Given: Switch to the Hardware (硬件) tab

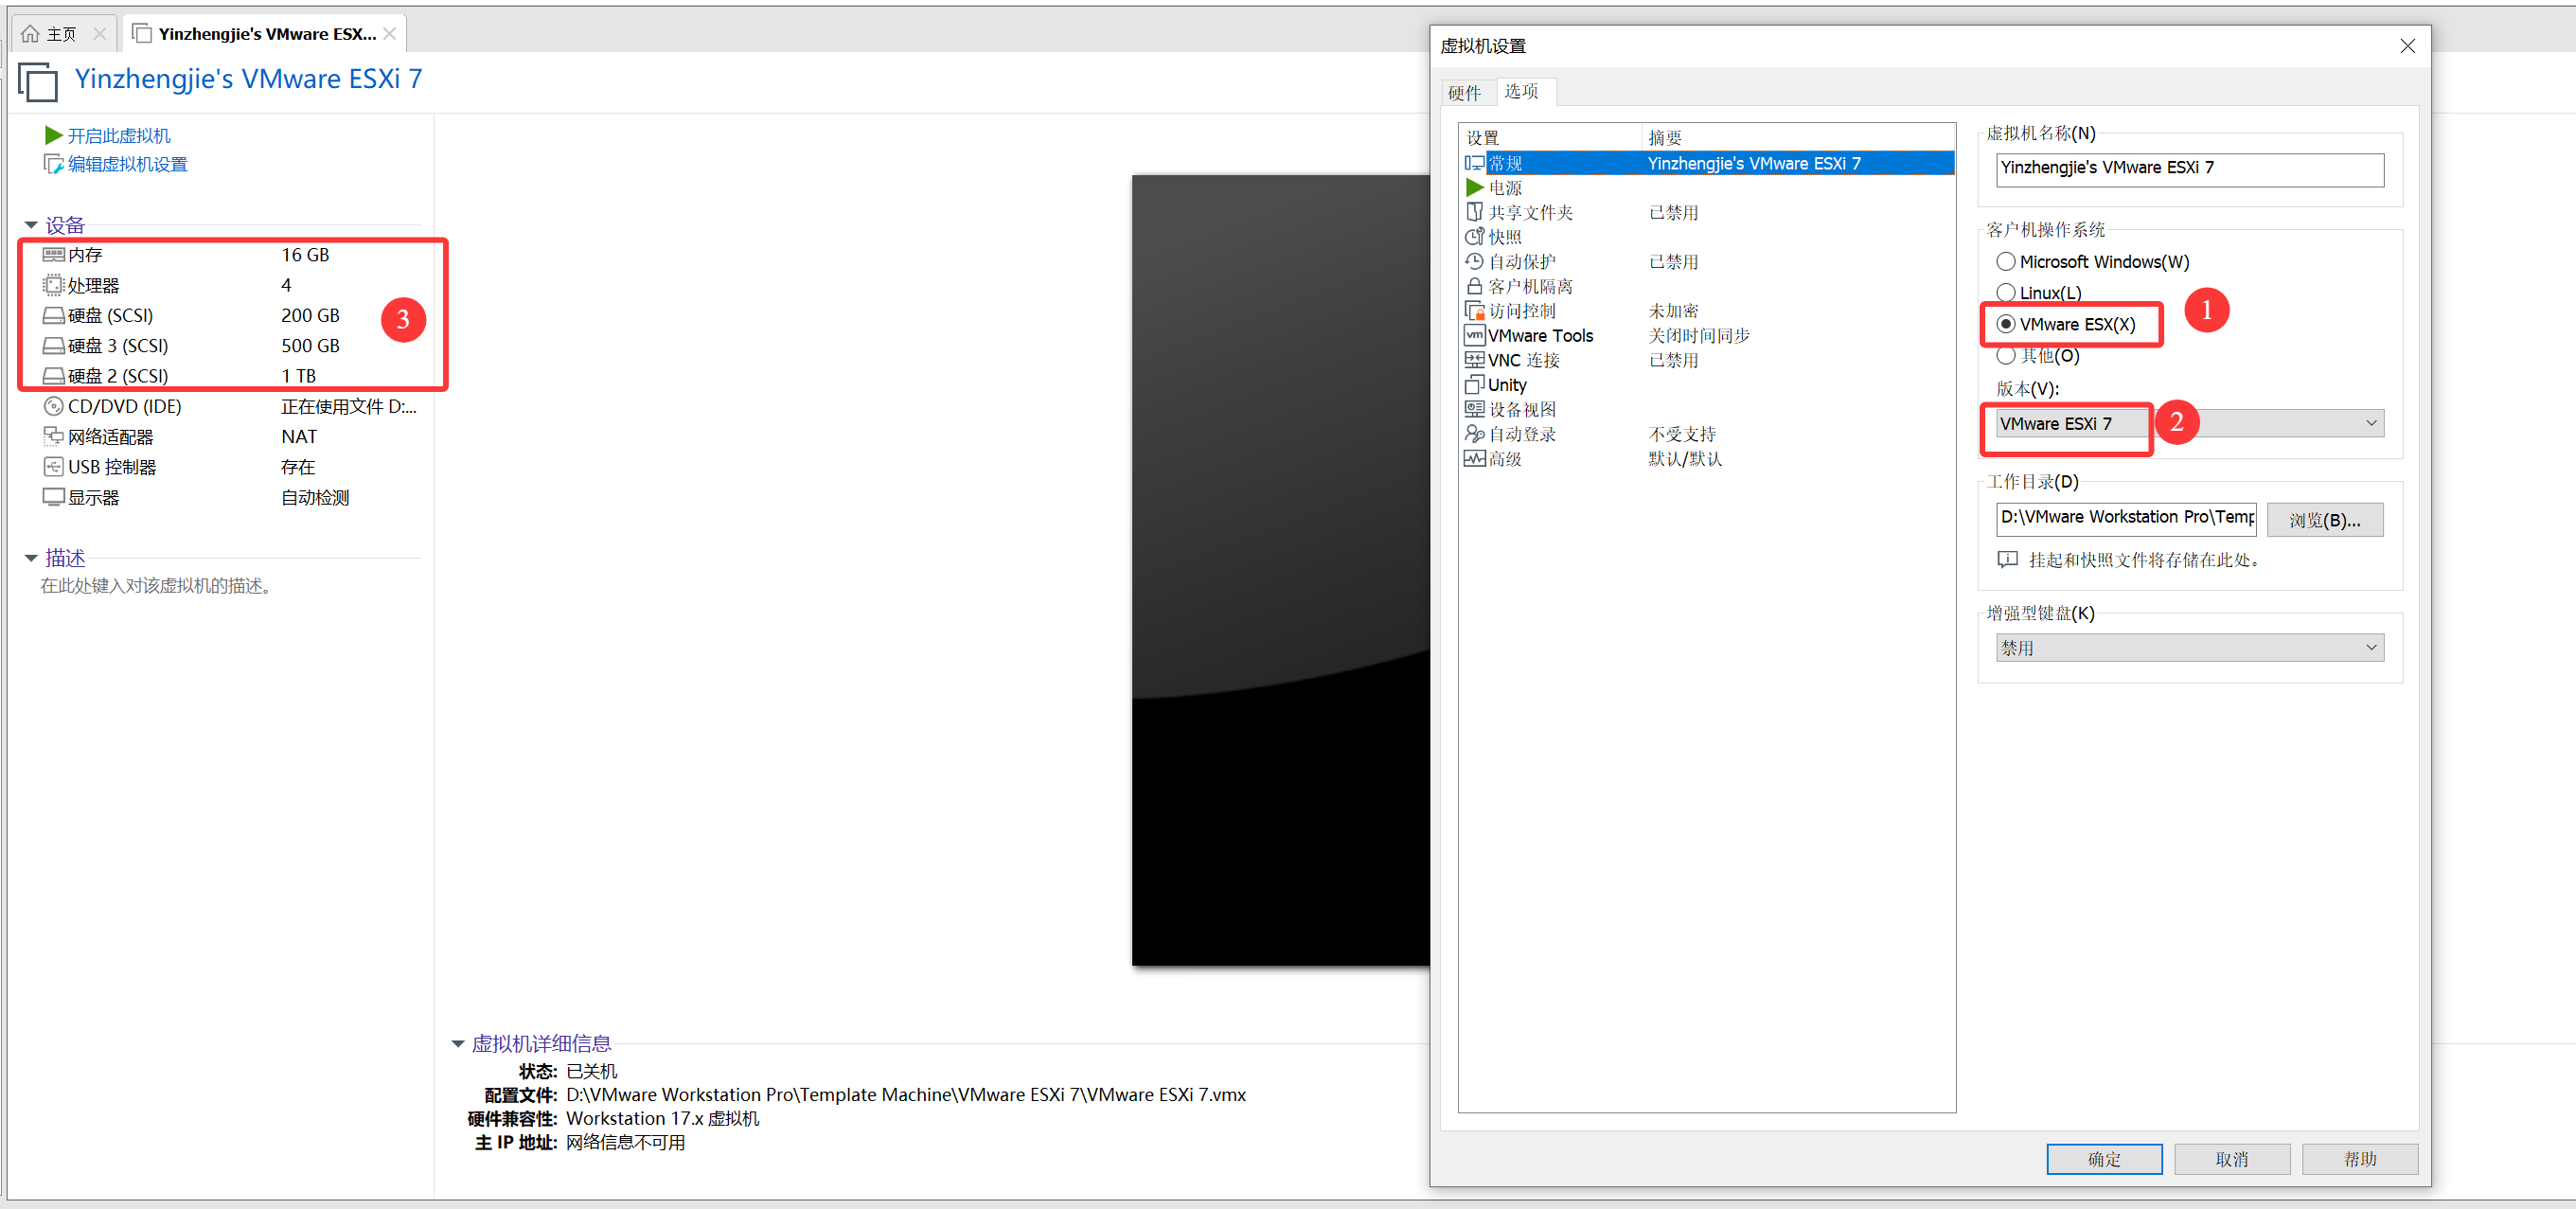Looking at the screenshot, I should [x=1464, y=93].
